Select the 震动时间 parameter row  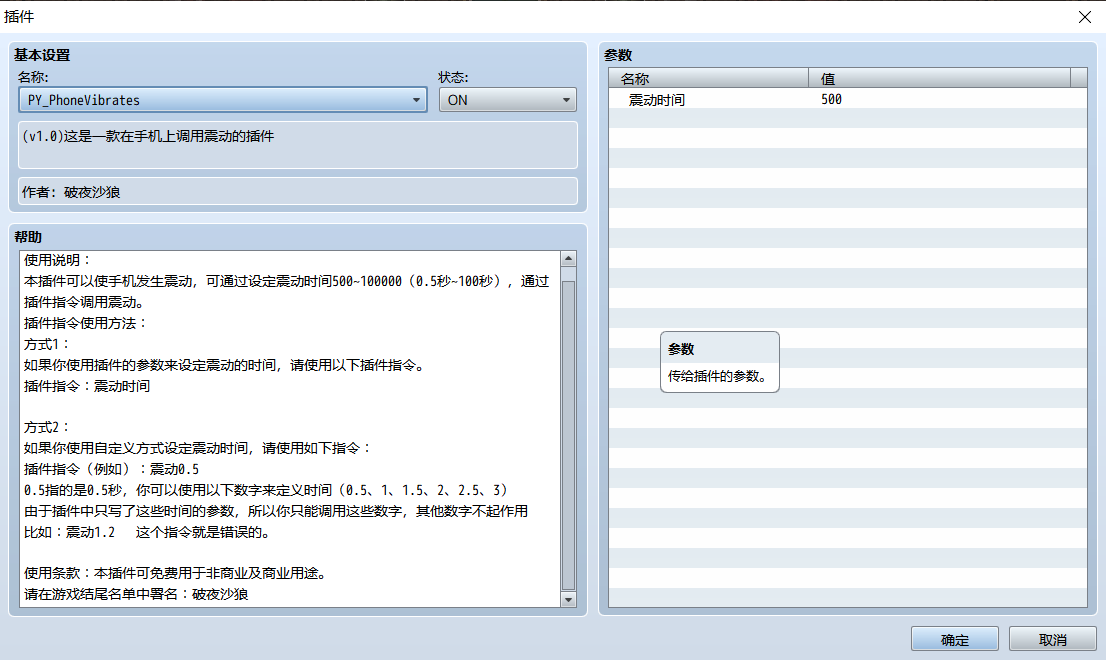[x=847, y=99]
